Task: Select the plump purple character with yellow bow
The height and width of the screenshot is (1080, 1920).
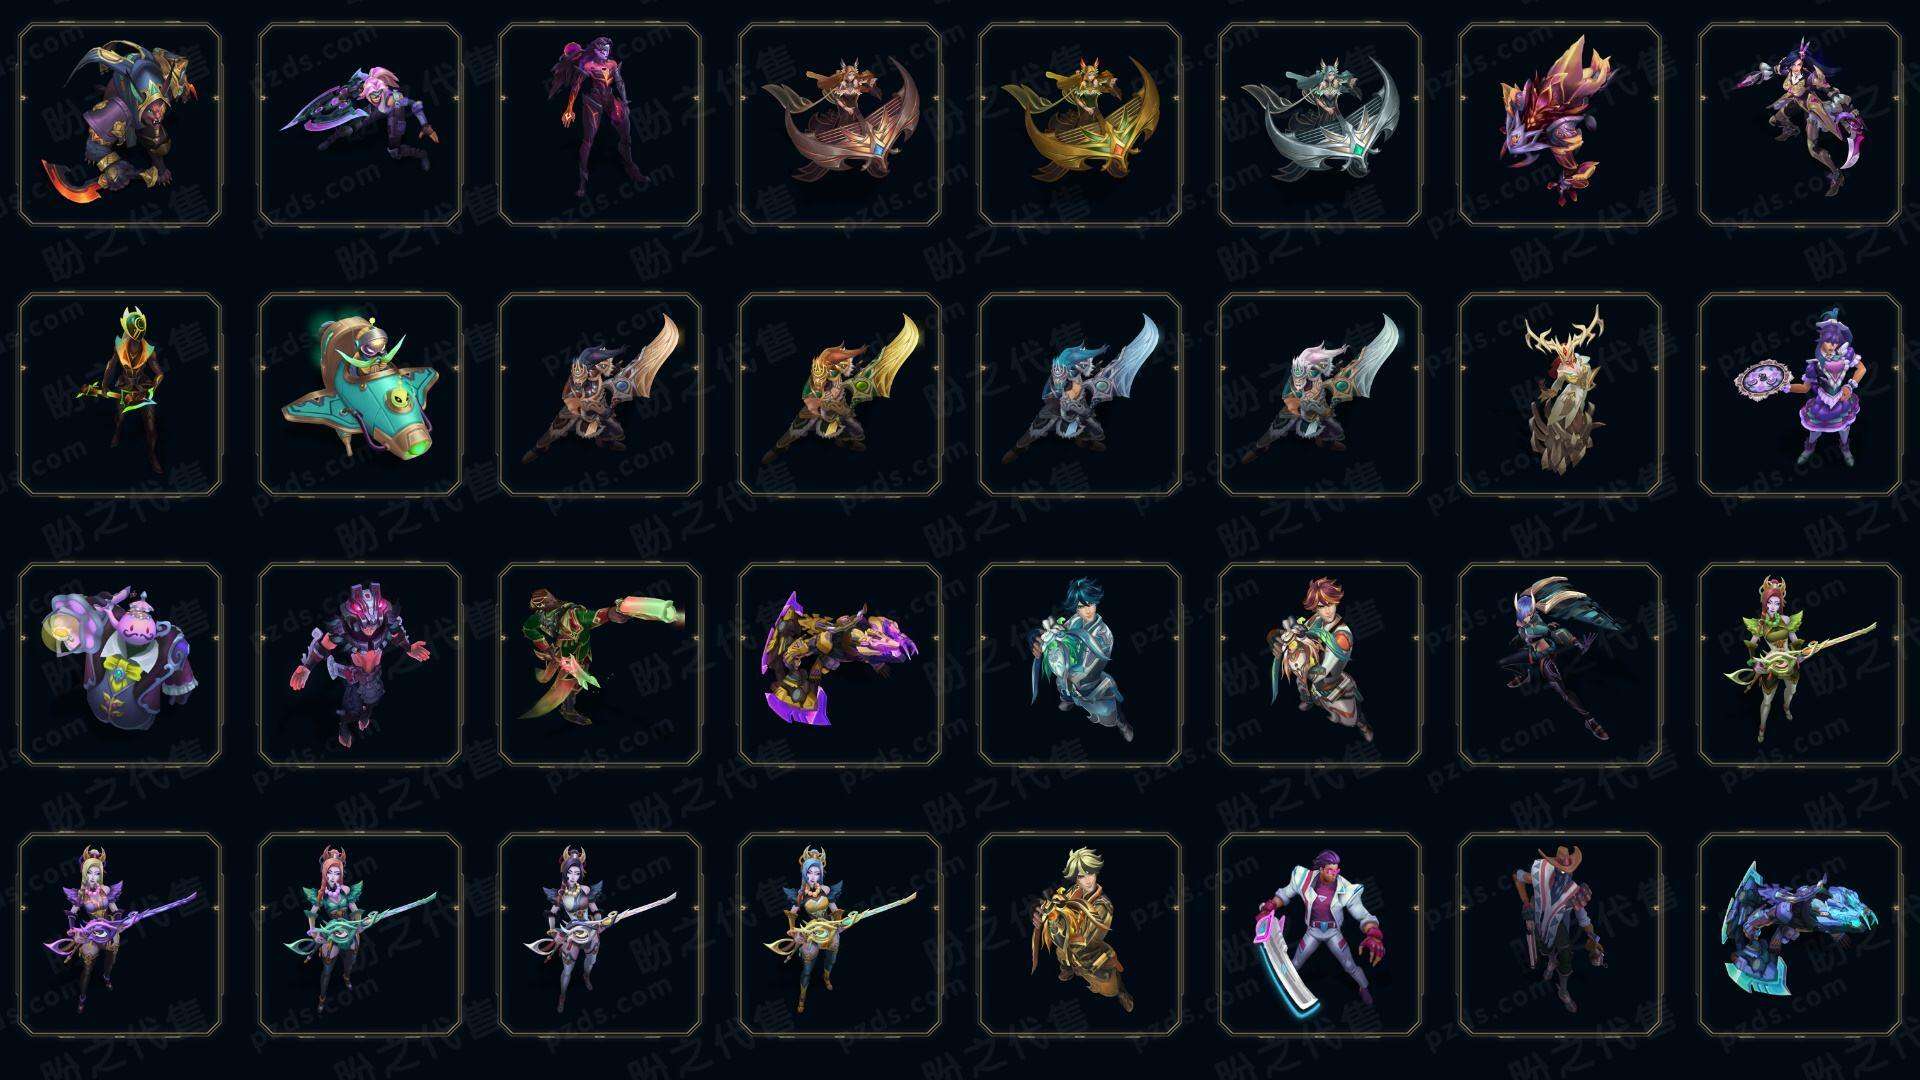Action: coord(120,664)
